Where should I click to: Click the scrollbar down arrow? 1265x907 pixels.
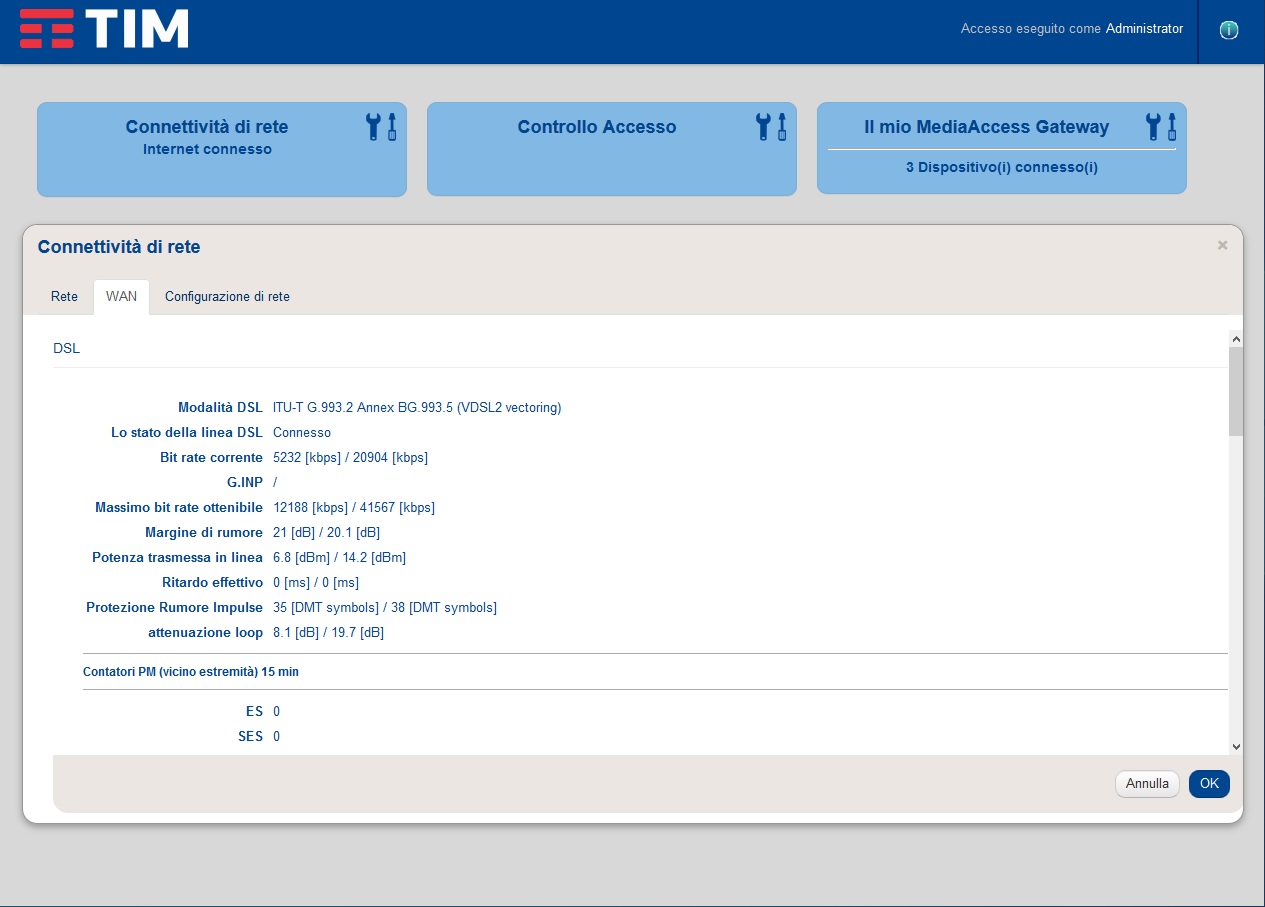coord(1236,746)
